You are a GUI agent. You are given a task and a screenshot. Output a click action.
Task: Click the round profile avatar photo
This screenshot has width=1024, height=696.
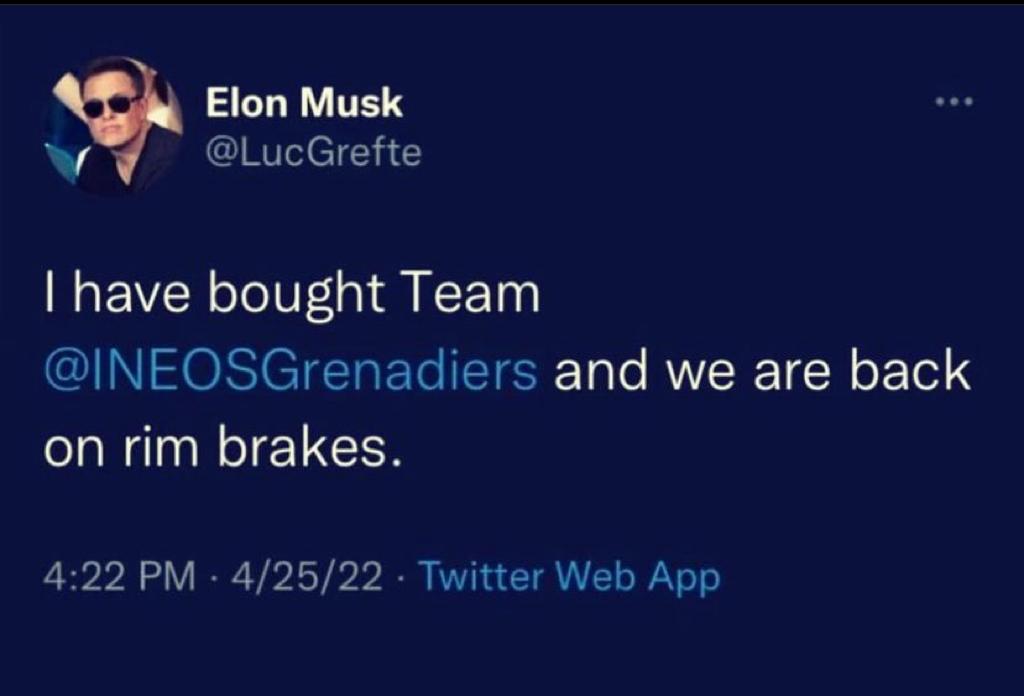[114, 125]
